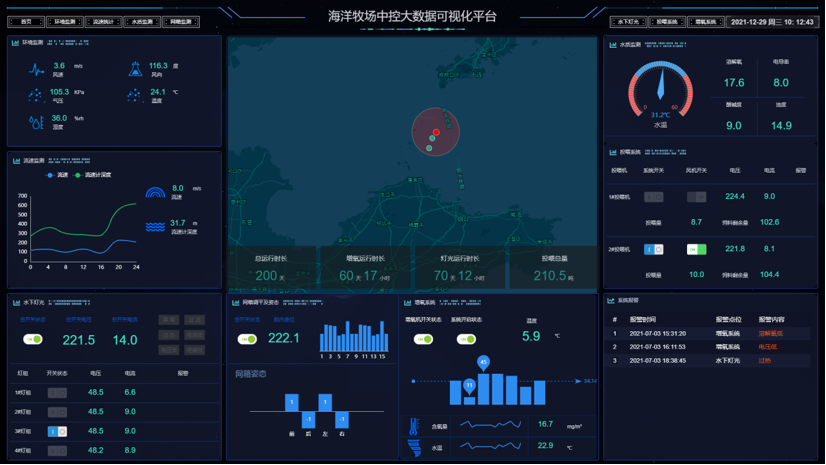Screen dimensions: 826x465
Task: Toggle the underwater lights master switch
Action: pos(33,340)
